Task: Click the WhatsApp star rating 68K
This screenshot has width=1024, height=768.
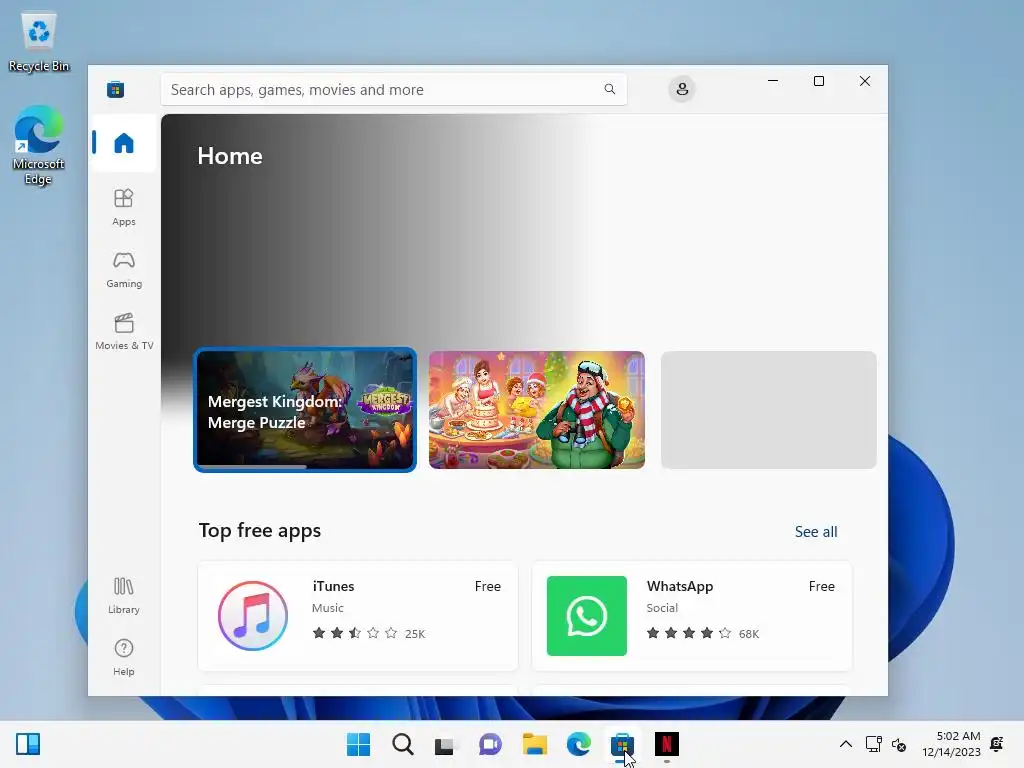Action: 703,633
